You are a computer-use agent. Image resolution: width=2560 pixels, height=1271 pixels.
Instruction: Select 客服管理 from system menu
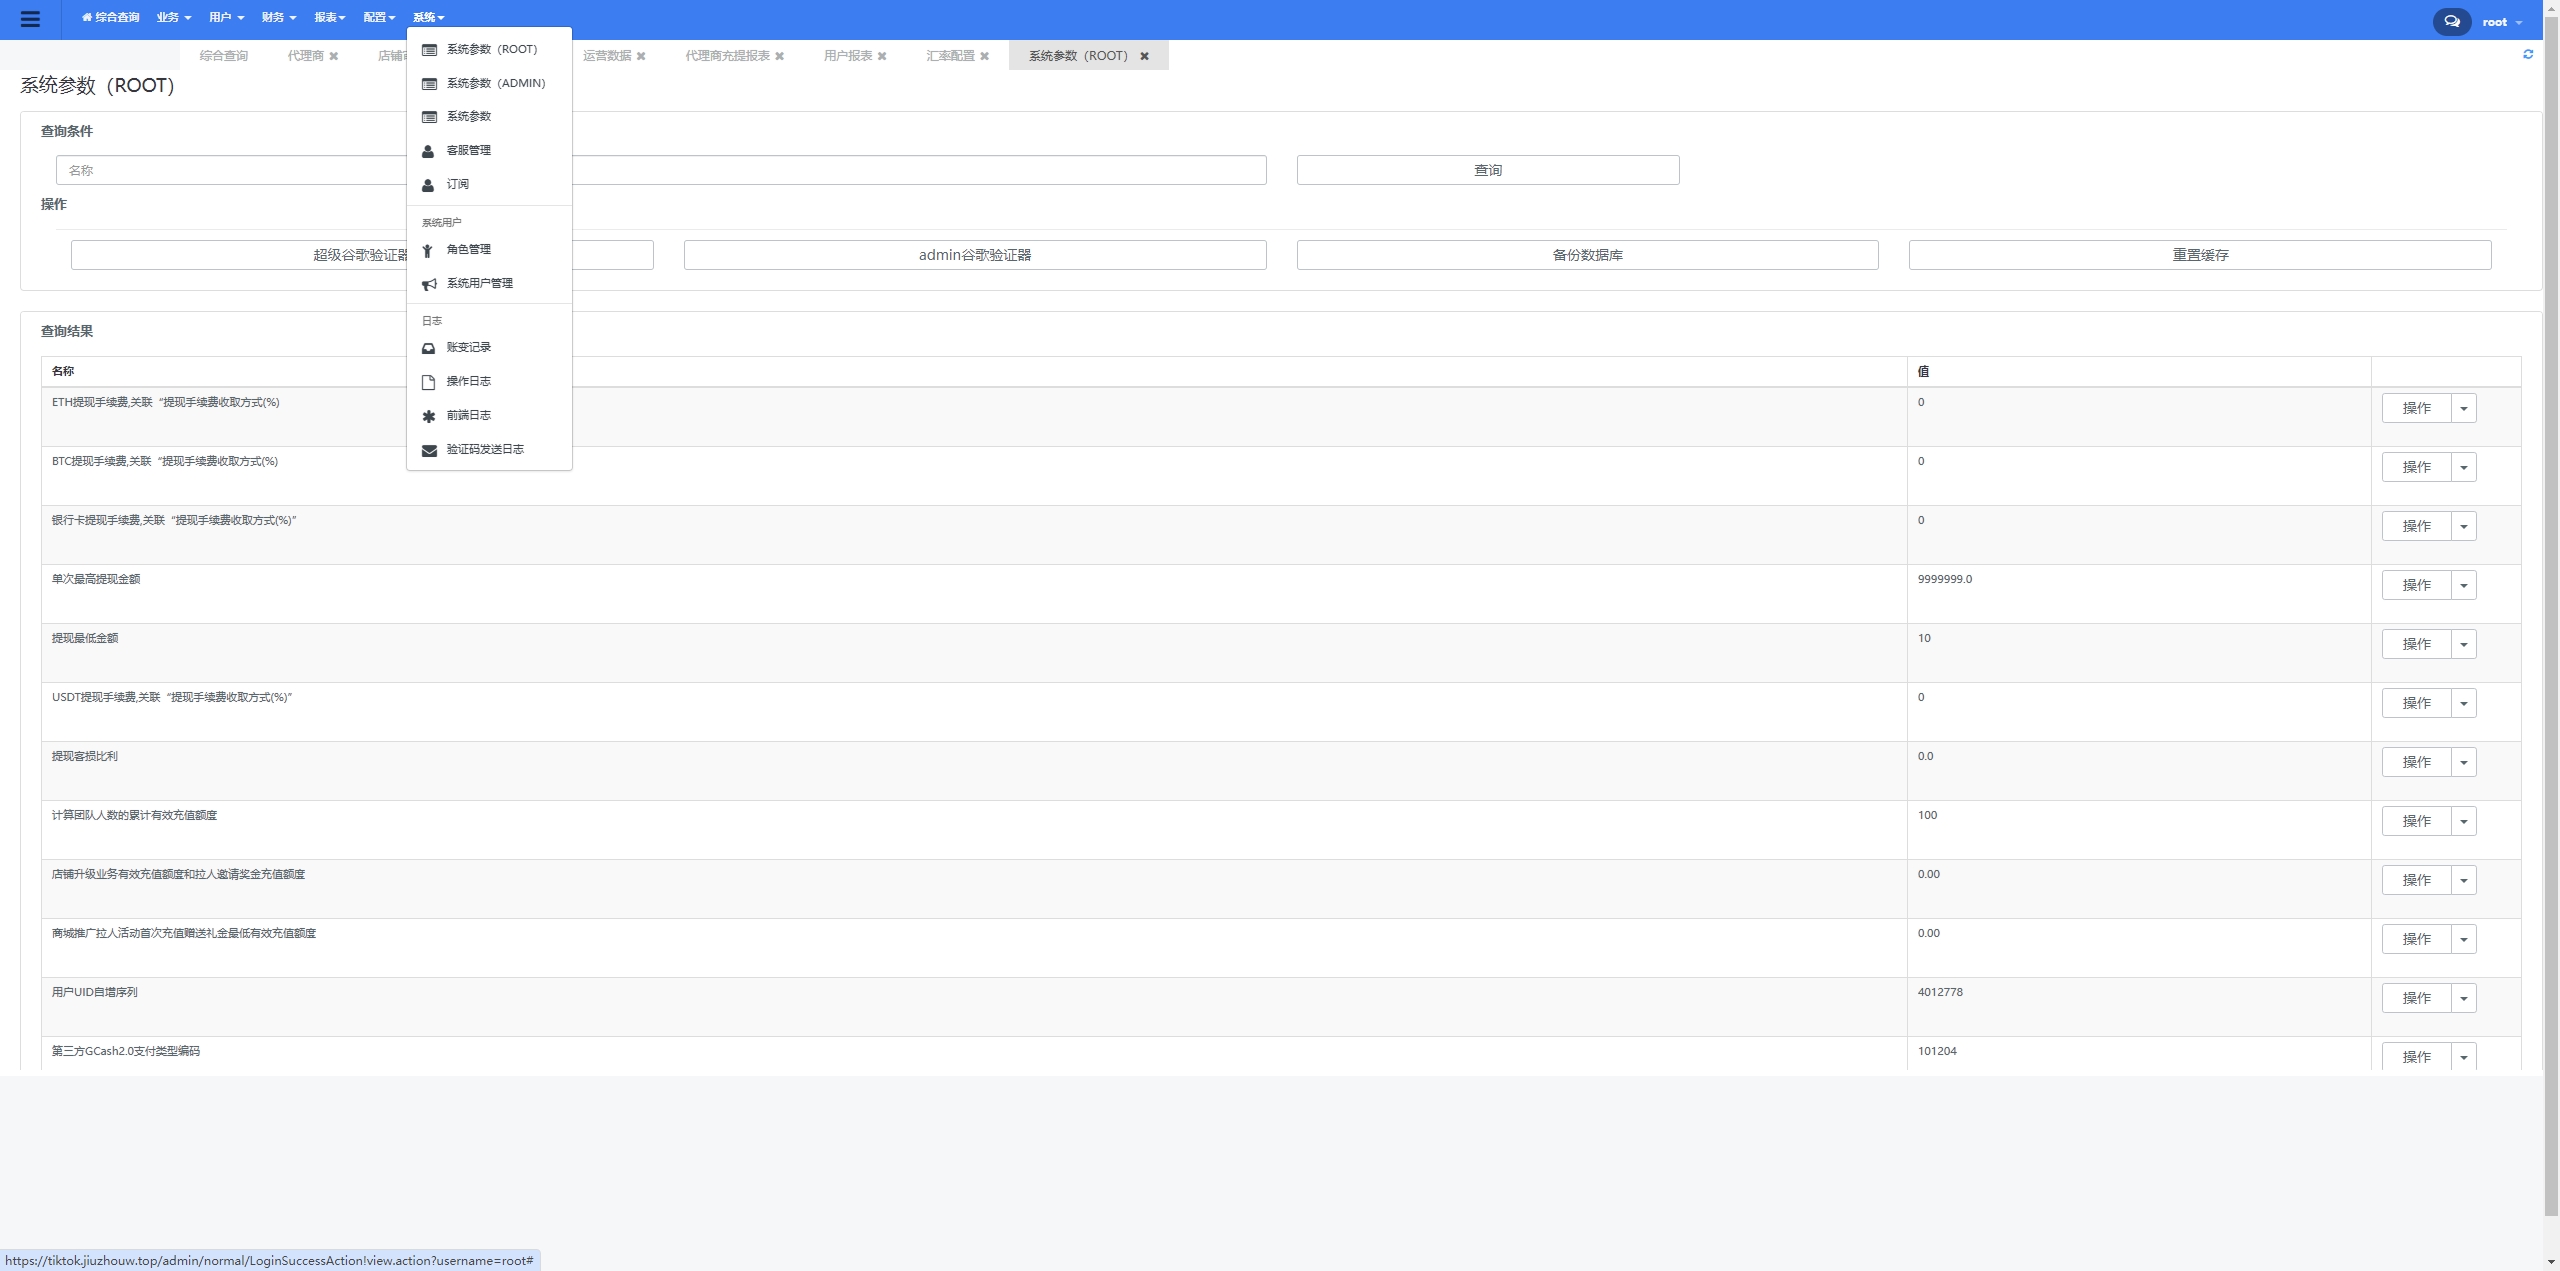point(468,150)
